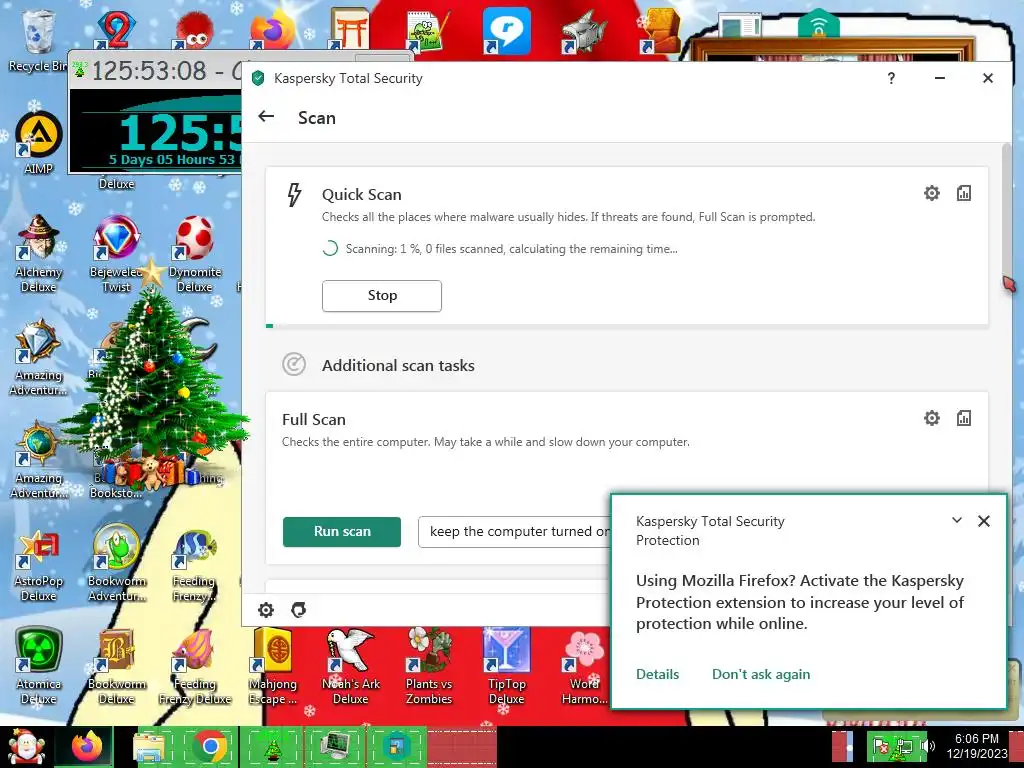
Task: Open Full Scan settings gear
Action: click(x=931, y=418)
